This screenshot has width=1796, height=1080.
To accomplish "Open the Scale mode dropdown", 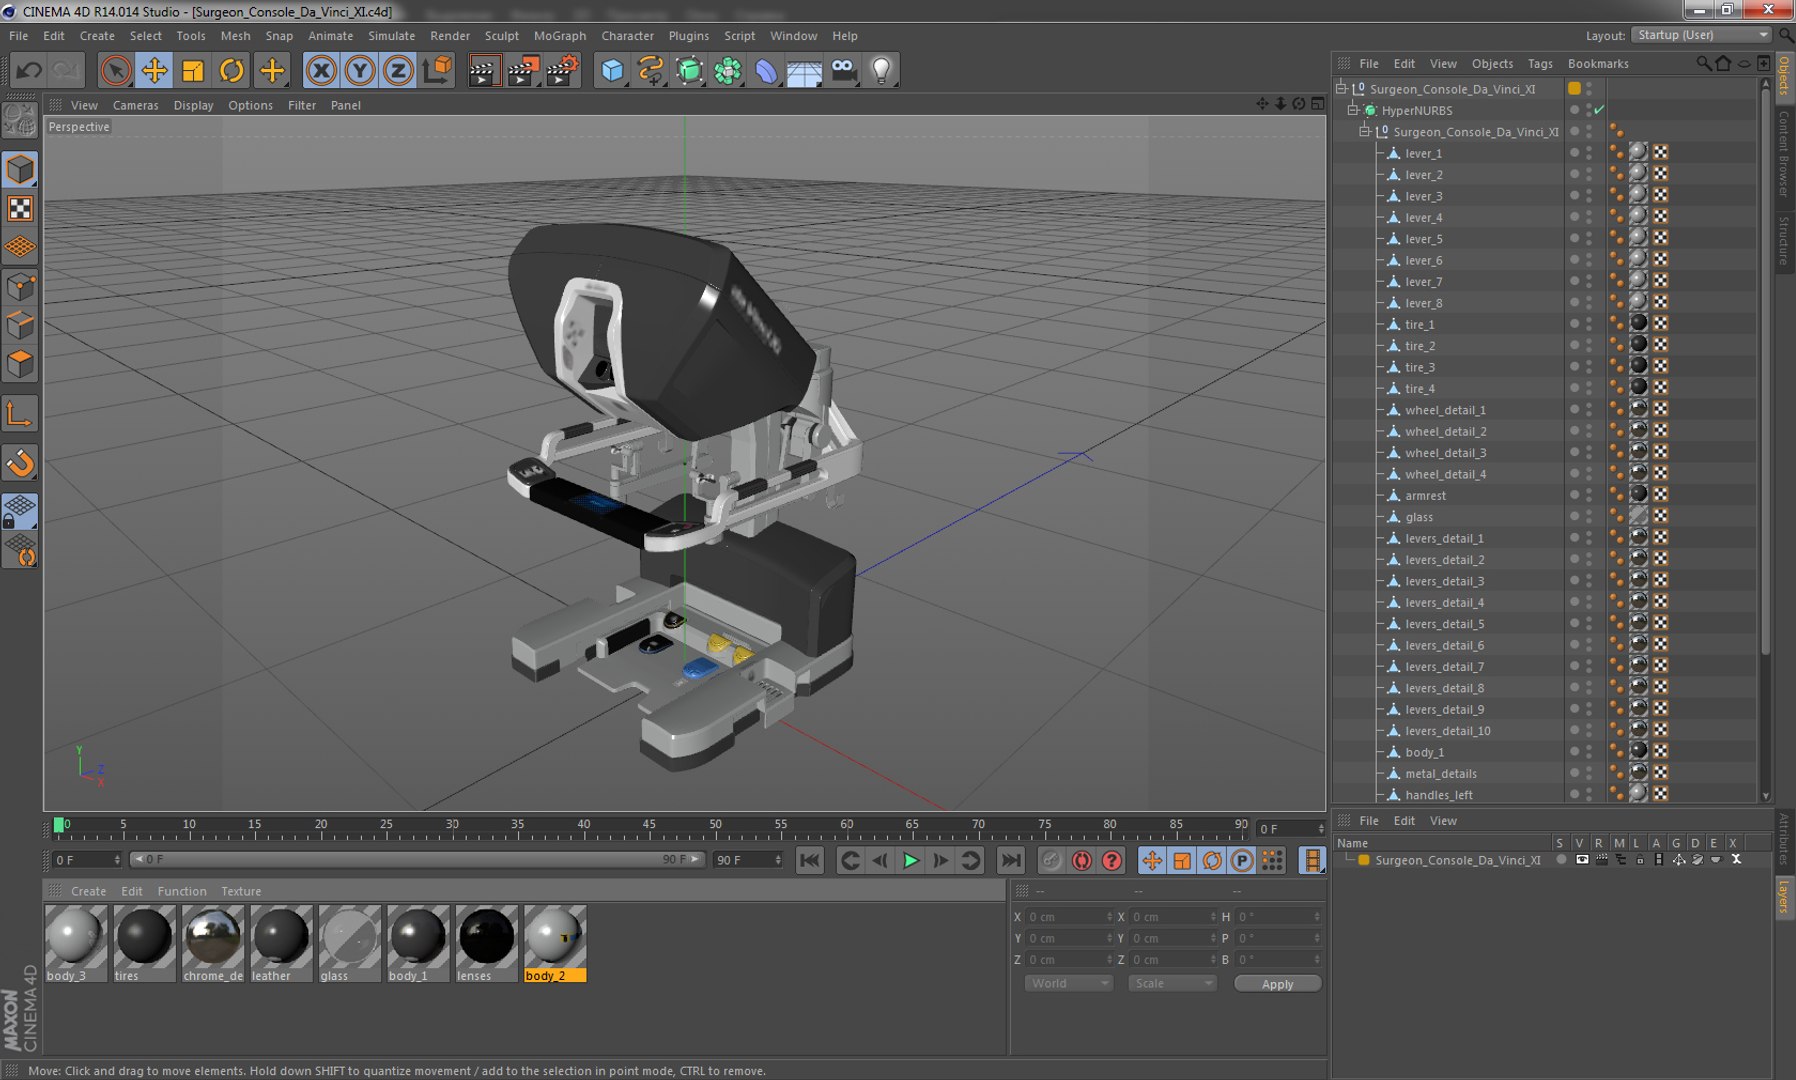I will (1172, 983).
